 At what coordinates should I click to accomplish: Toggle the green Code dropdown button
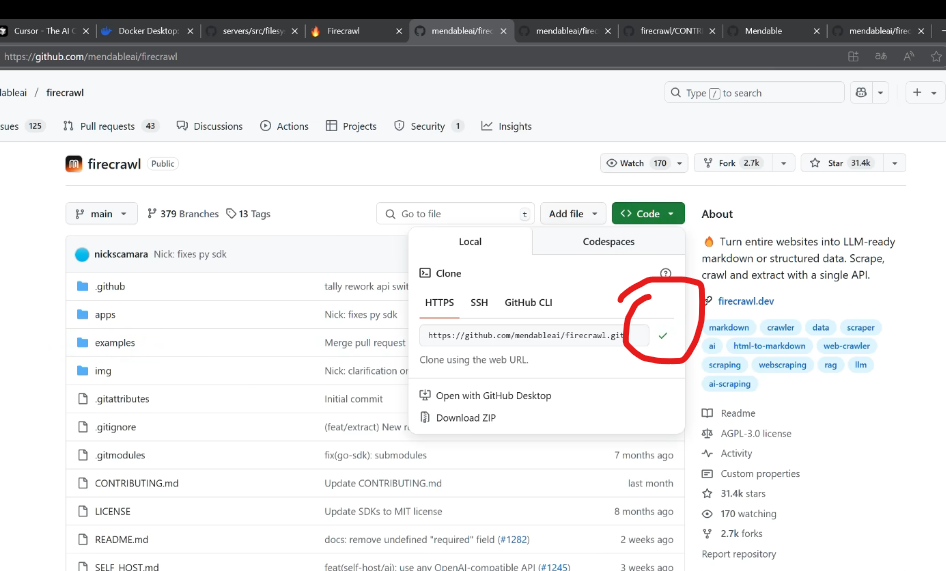(x=648, y=214)
